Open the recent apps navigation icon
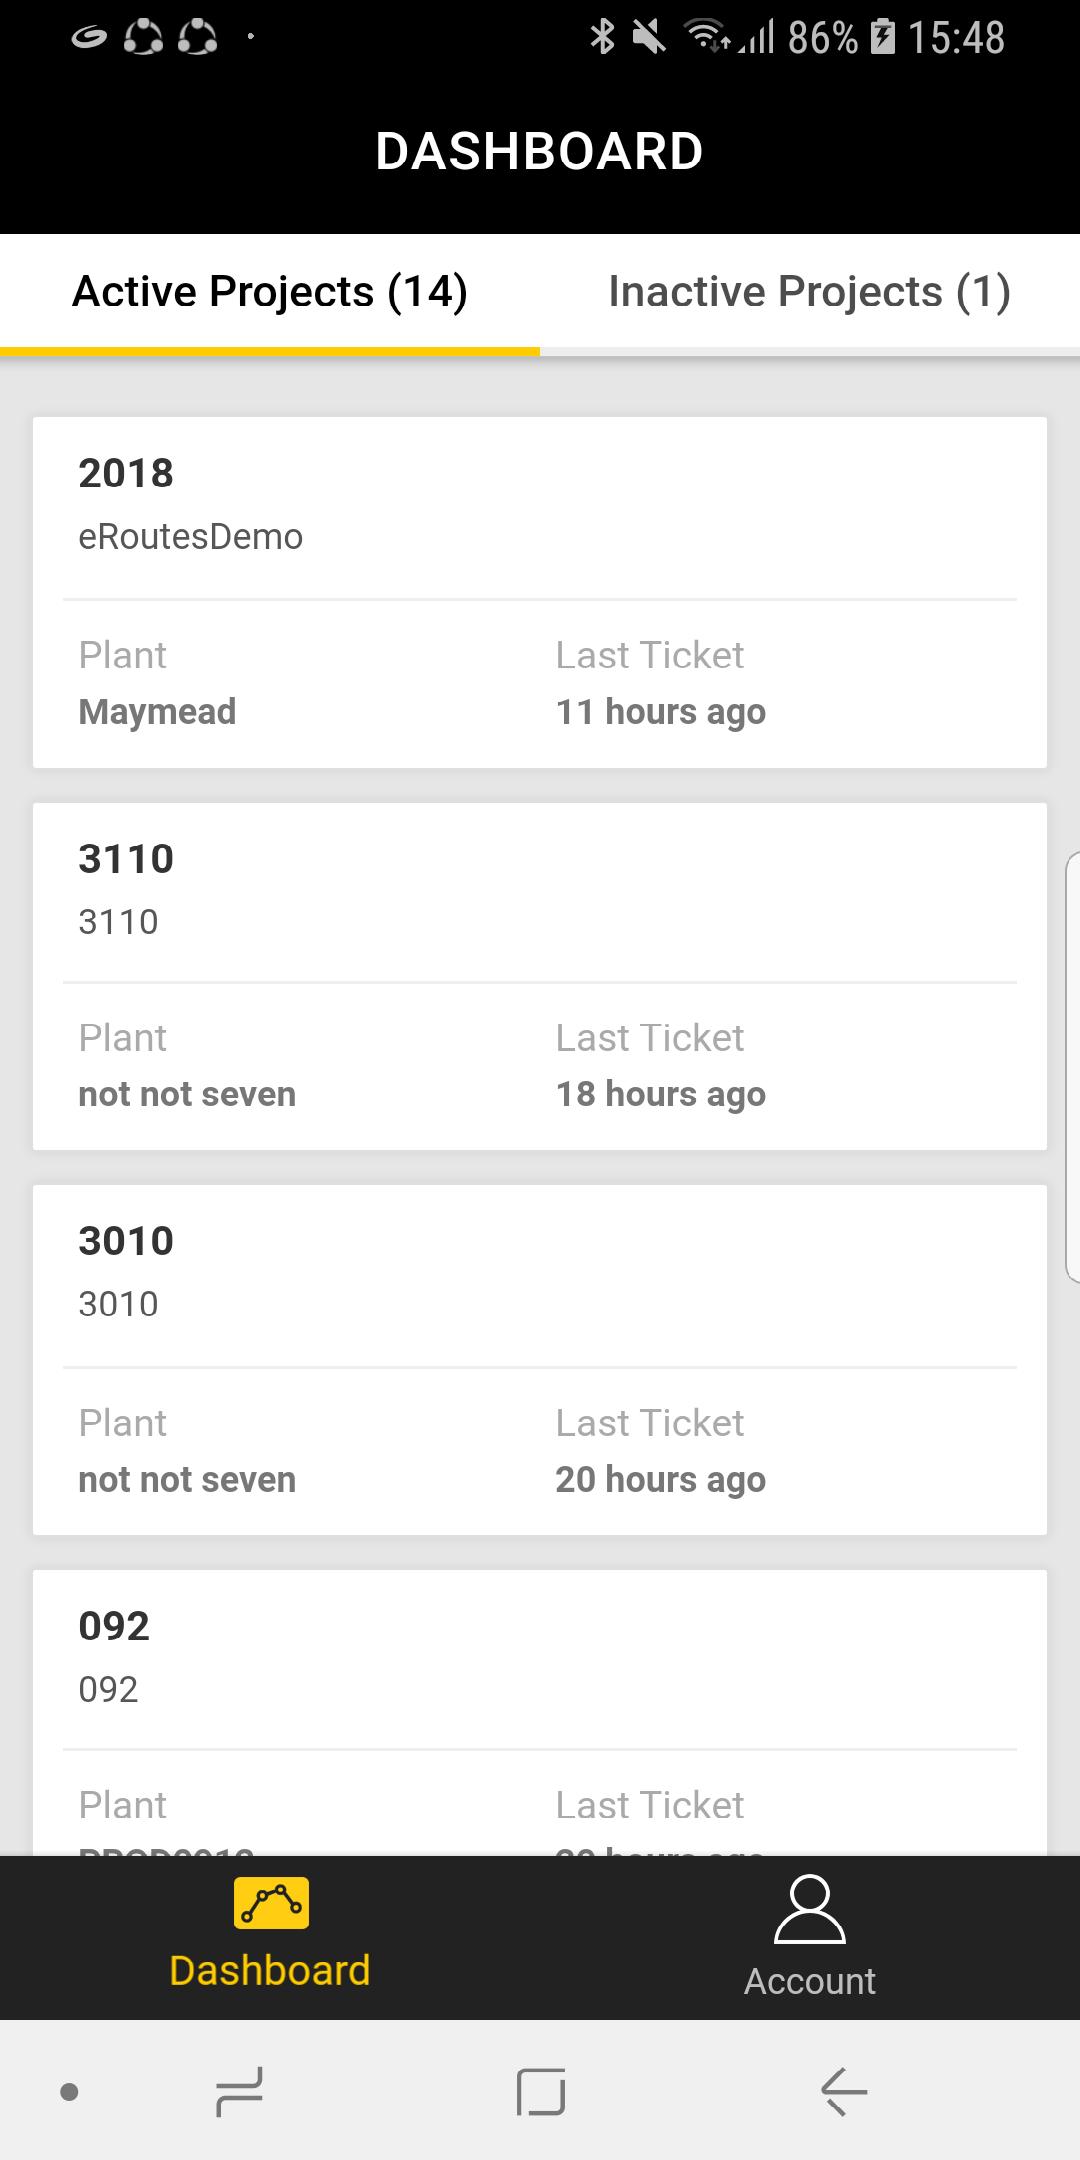 point(239,2091)
